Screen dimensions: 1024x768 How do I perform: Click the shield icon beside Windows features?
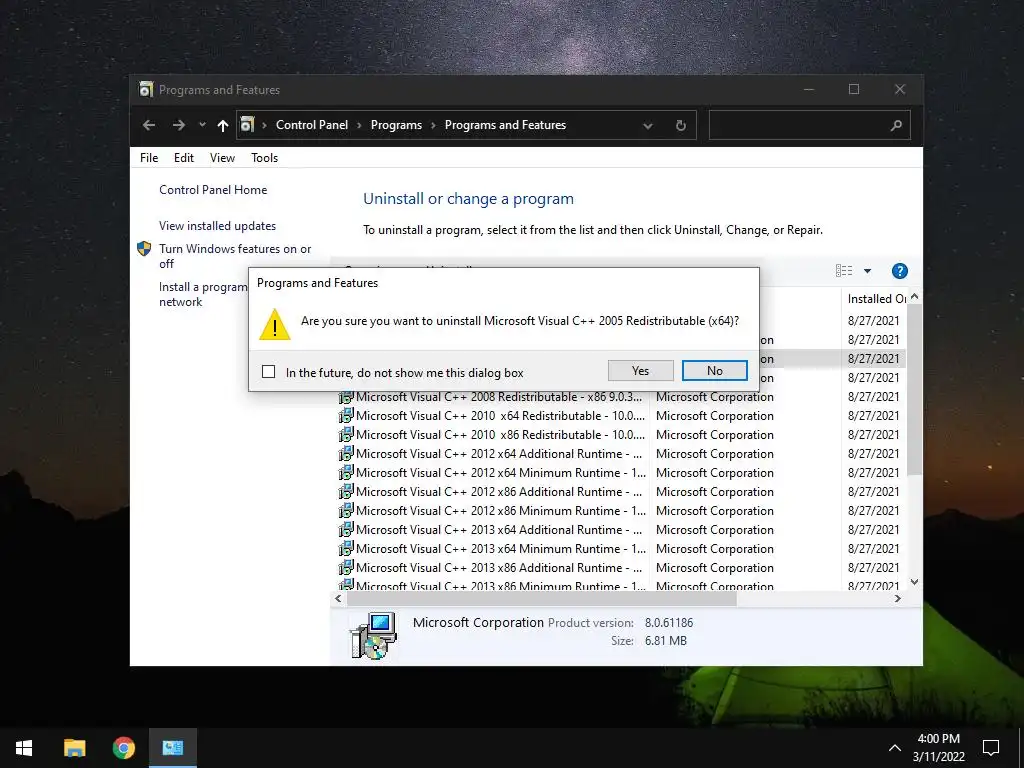[x=144, y=249]
